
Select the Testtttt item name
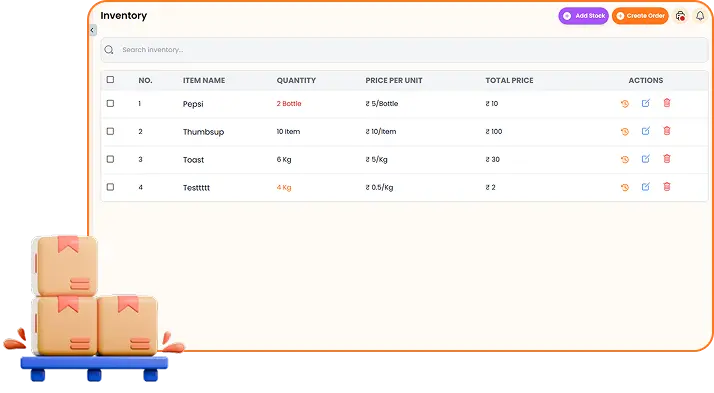click(x=196, y=188)
